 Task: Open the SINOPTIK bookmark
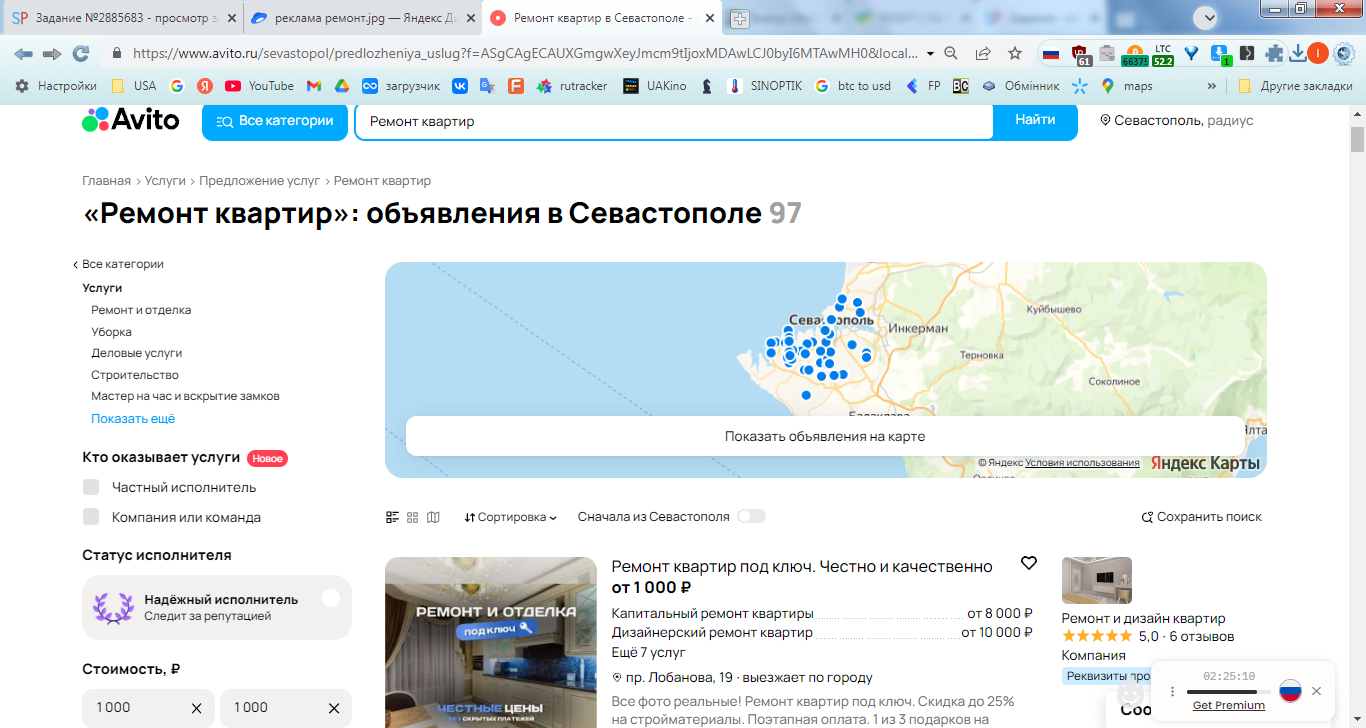tap(765, 86)
